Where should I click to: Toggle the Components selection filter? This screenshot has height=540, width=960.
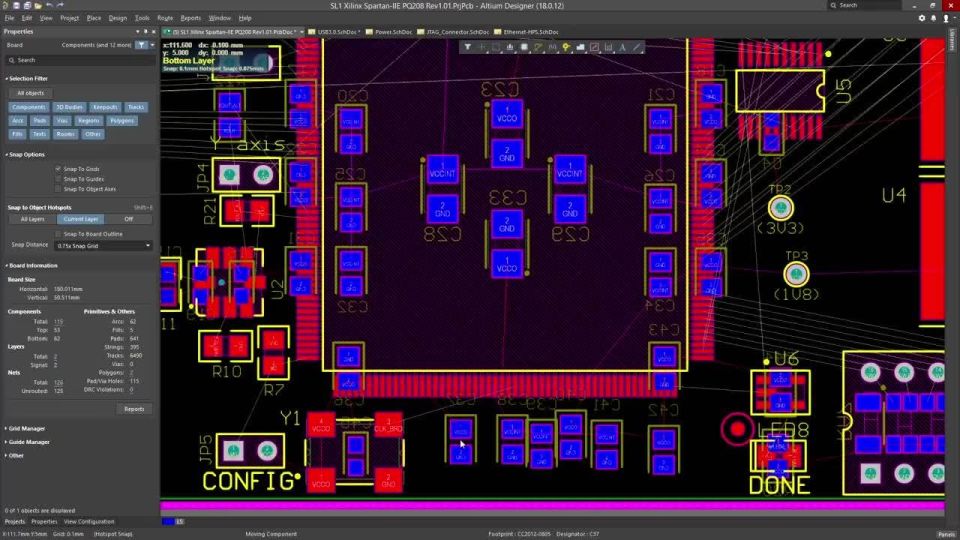(28, 107)
